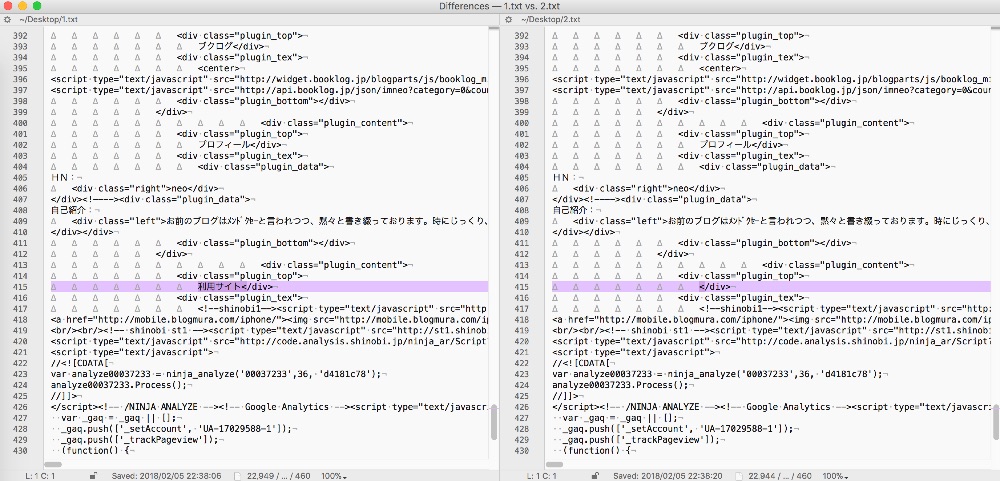Minimize the window with yellow button
Image resolution: width=1000 pixels, height=481 pixels.
[x=22, y=6]
